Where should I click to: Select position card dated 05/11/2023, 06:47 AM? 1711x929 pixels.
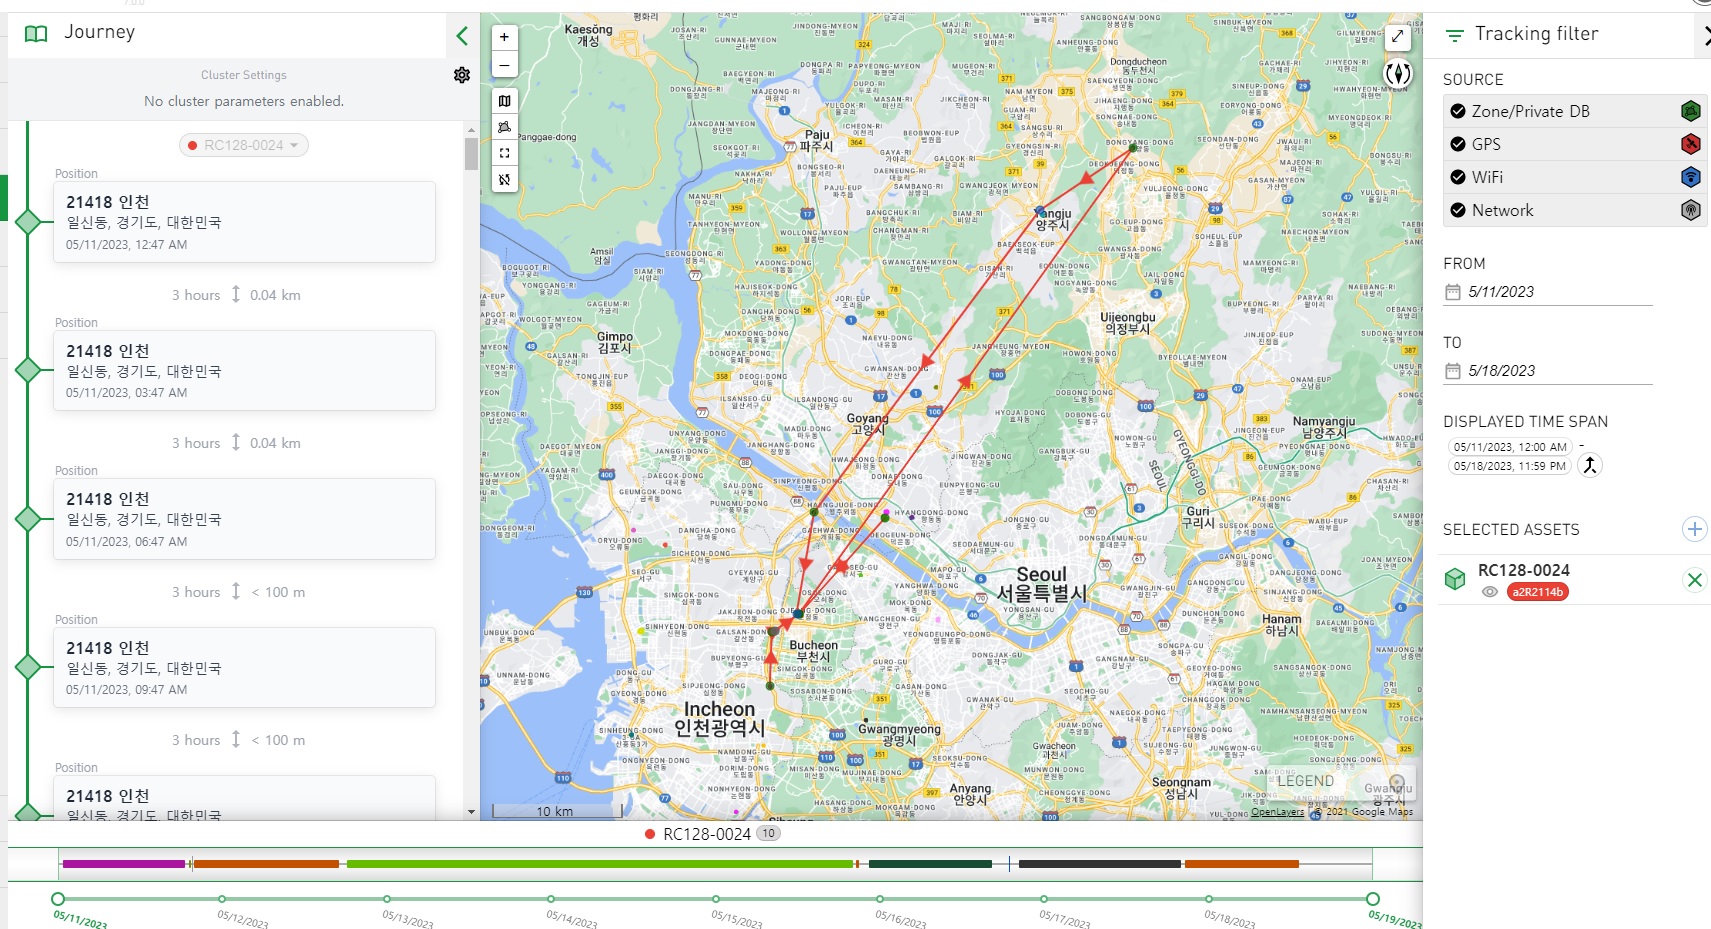(244, 519)
